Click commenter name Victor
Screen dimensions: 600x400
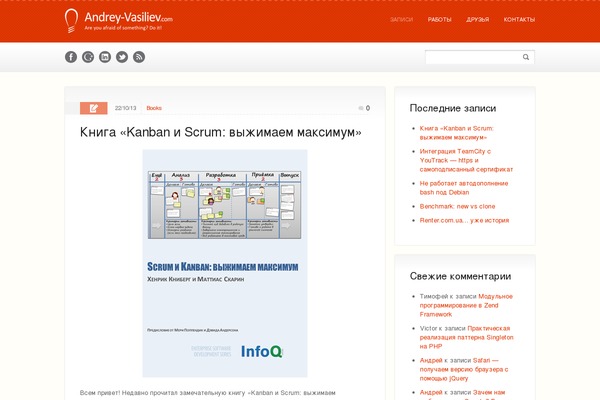click(x=429, y=328)
